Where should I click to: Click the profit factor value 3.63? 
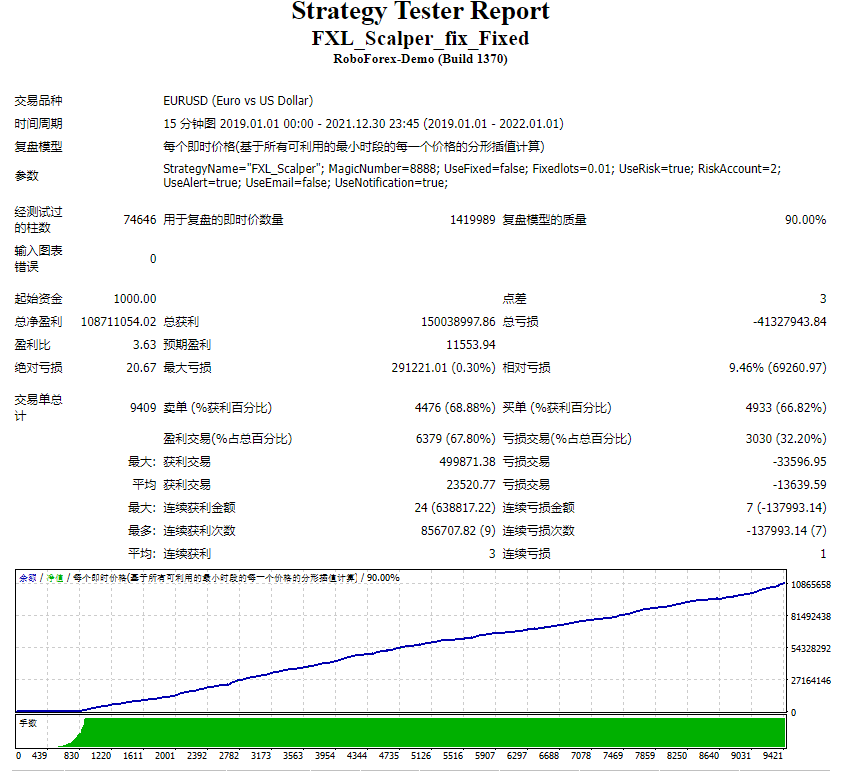145,345
